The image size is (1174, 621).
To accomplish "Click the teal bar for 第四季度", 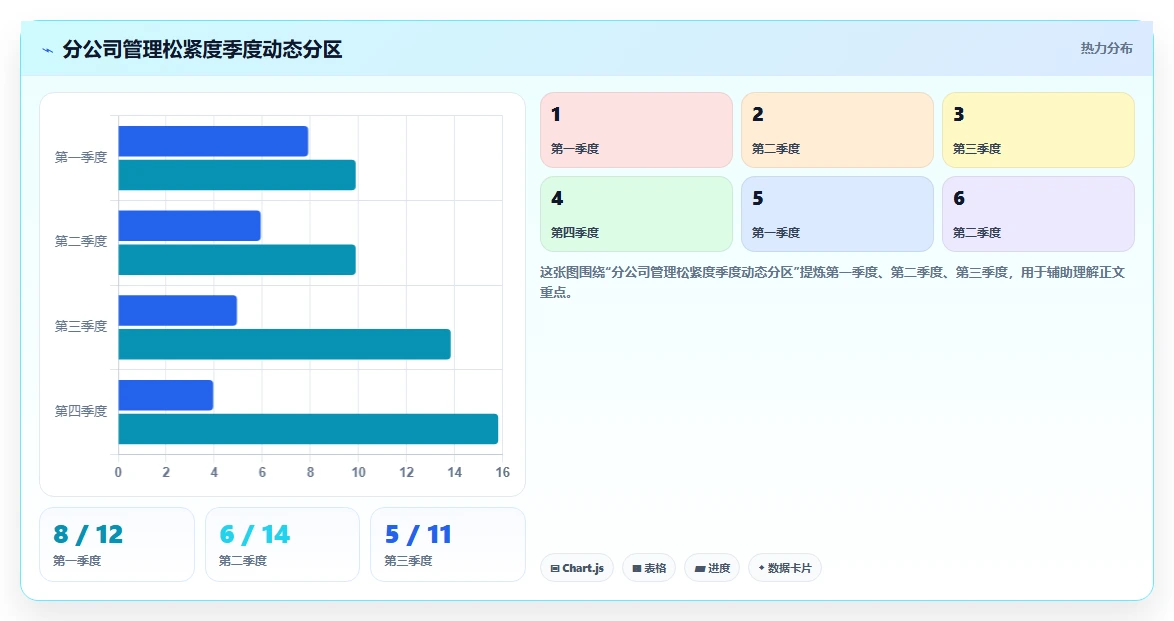I will click(x=308, y=429).
